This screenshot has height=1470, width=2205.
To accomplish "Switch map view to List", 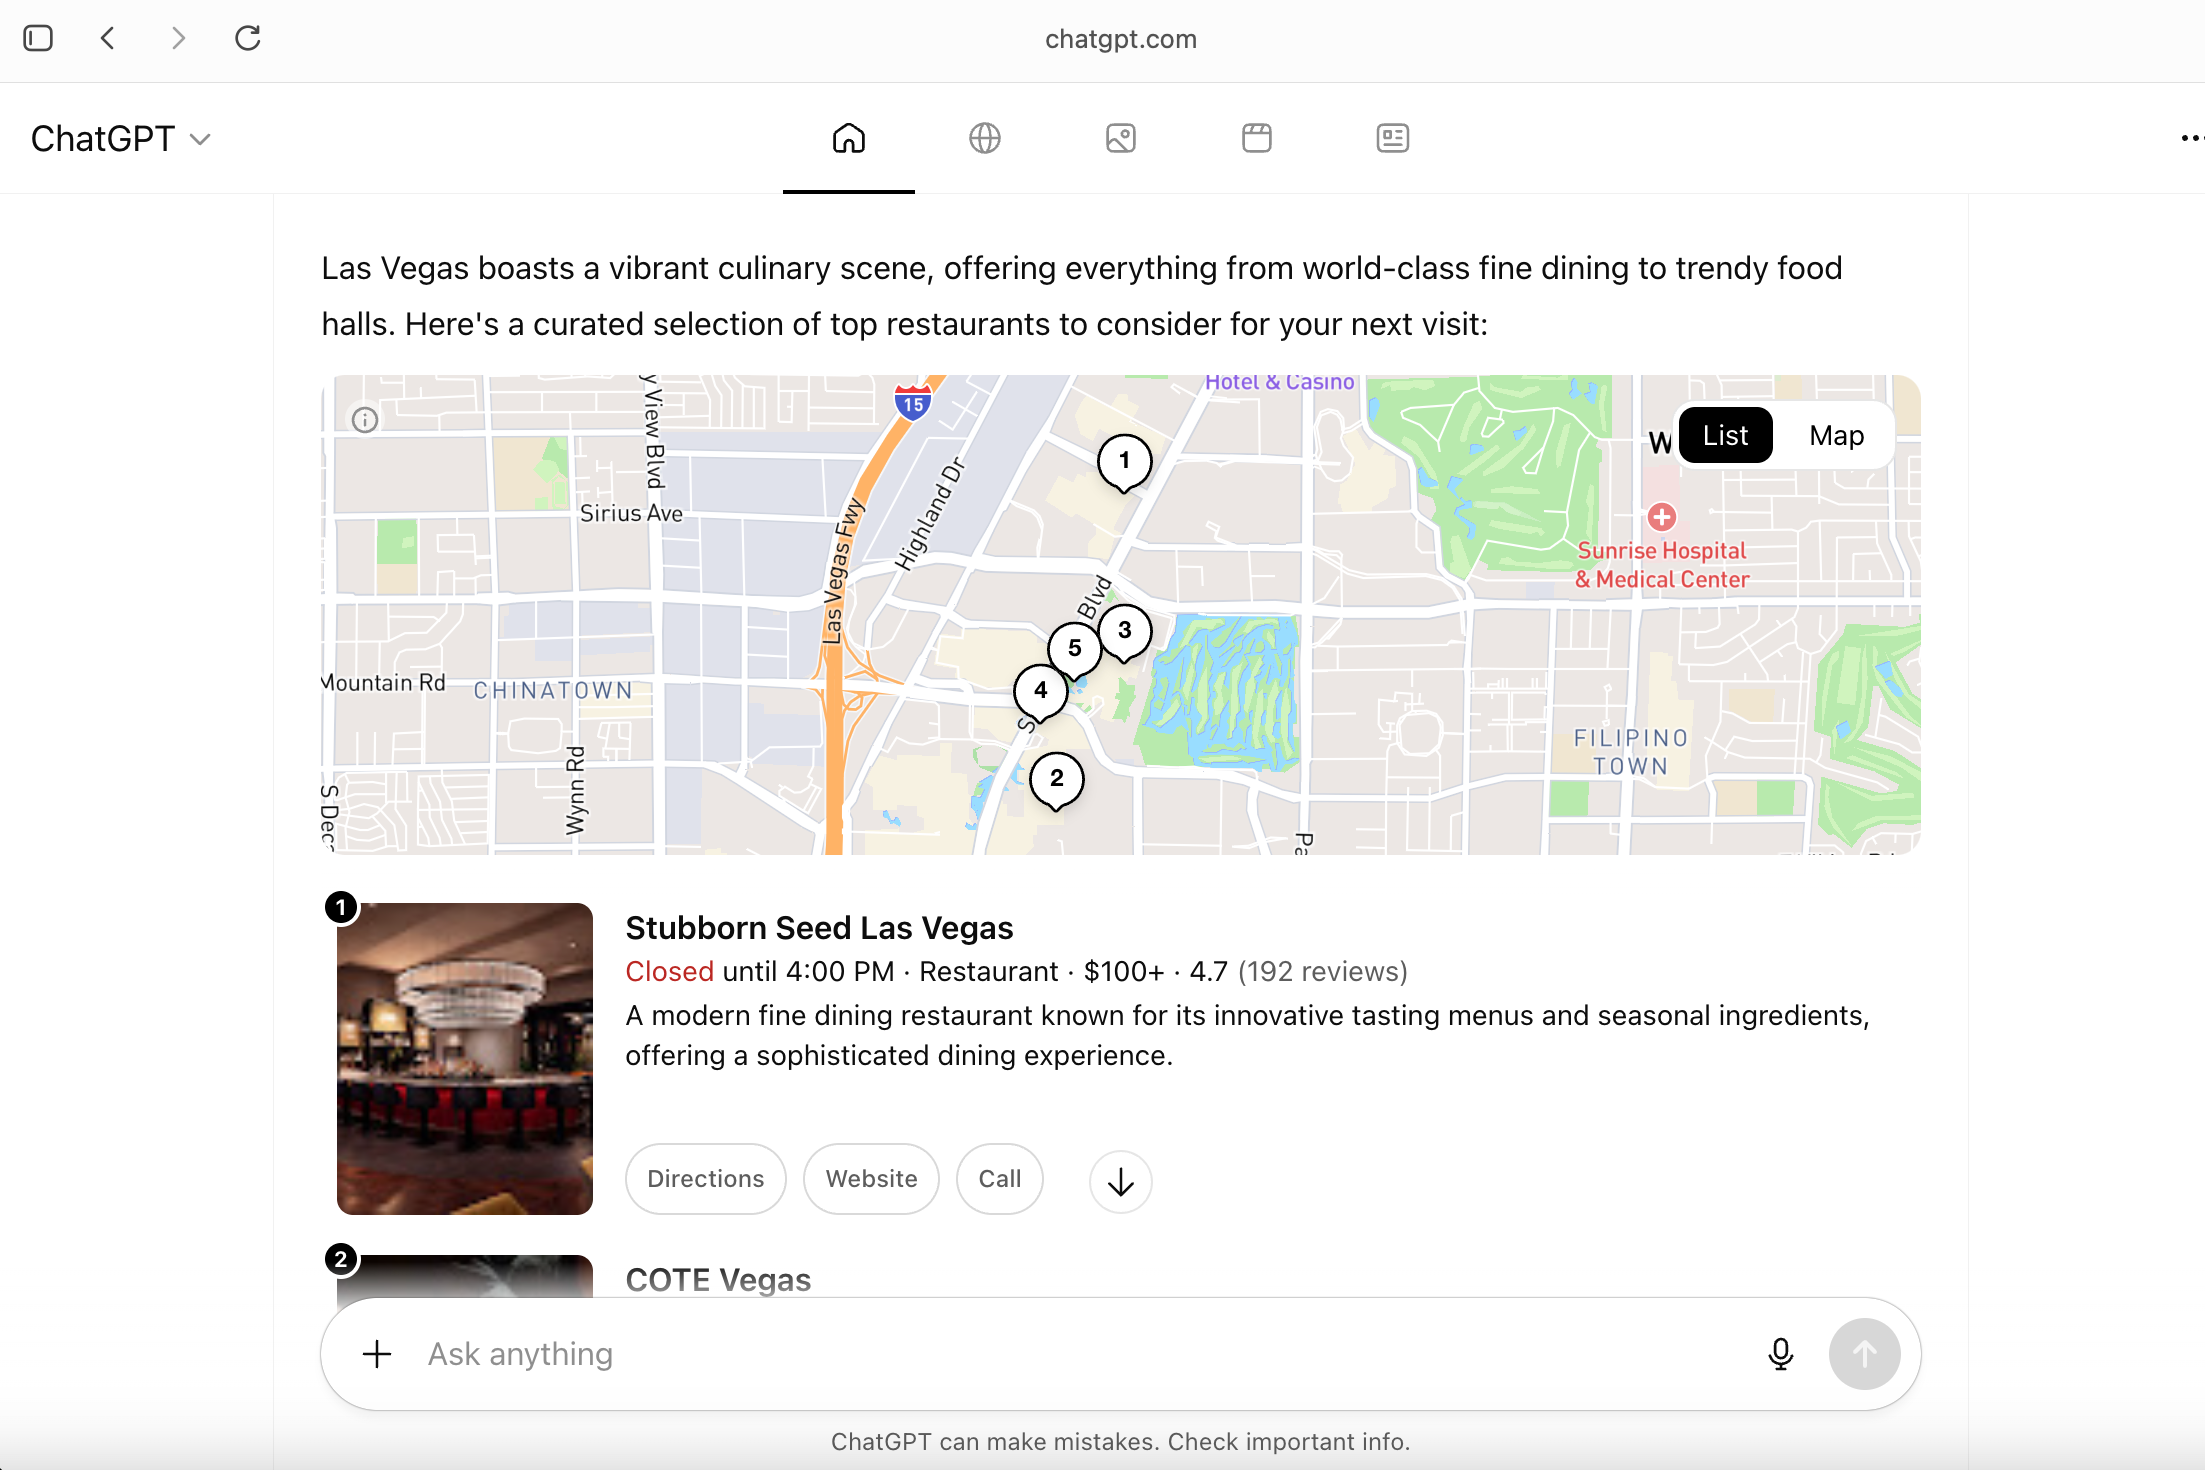I will [1725, 436].
